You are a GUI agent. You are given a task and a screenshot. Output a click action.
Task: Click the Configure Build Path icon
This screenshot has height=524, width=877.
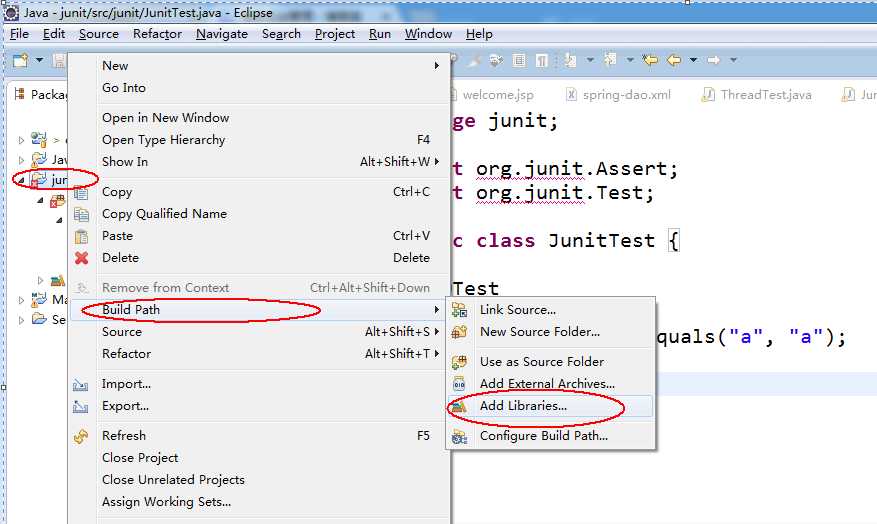(459, 436)
